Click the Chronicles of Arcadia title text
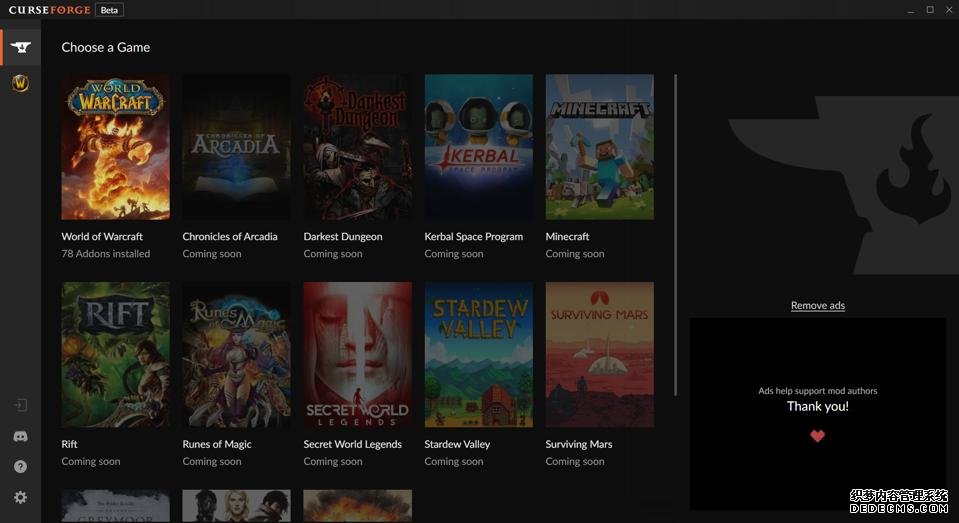959x523 pixels. [x=230, y=237]
